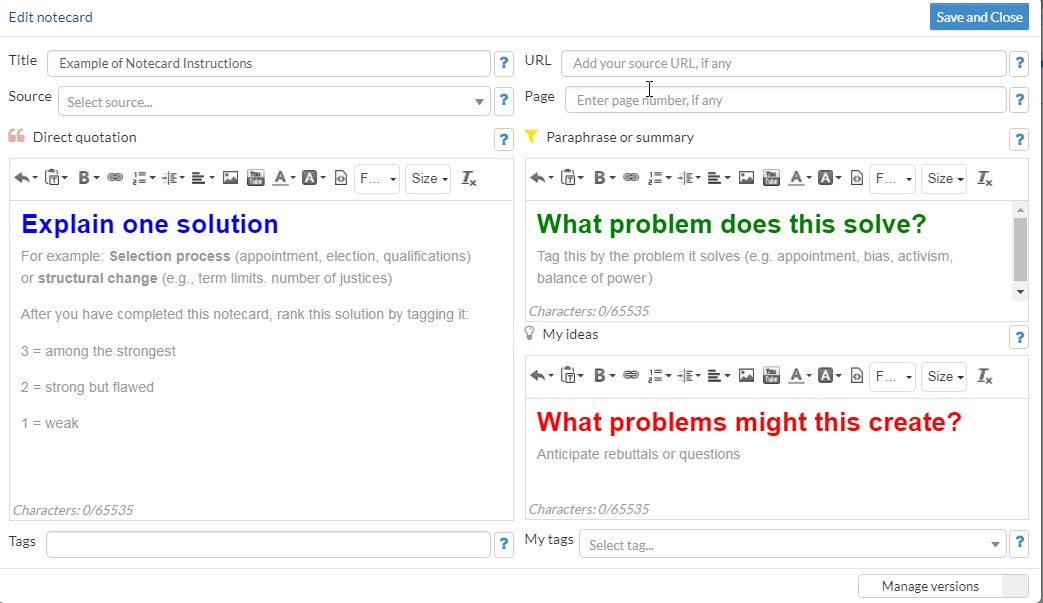Viewport: 1043px width, 603px height.
Task: Open the font color picker in the Paraphrase editor
Action: (798, 178)
